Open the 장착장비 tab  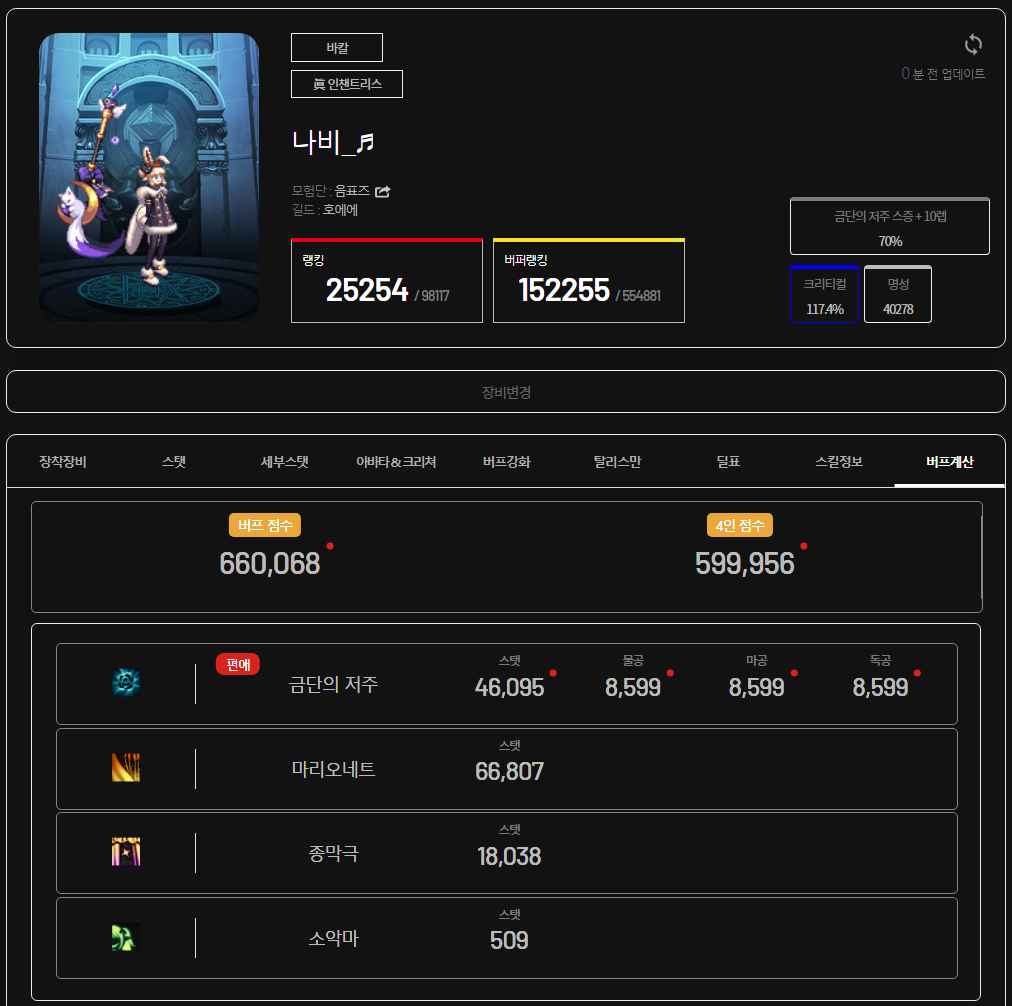[63, 461]
